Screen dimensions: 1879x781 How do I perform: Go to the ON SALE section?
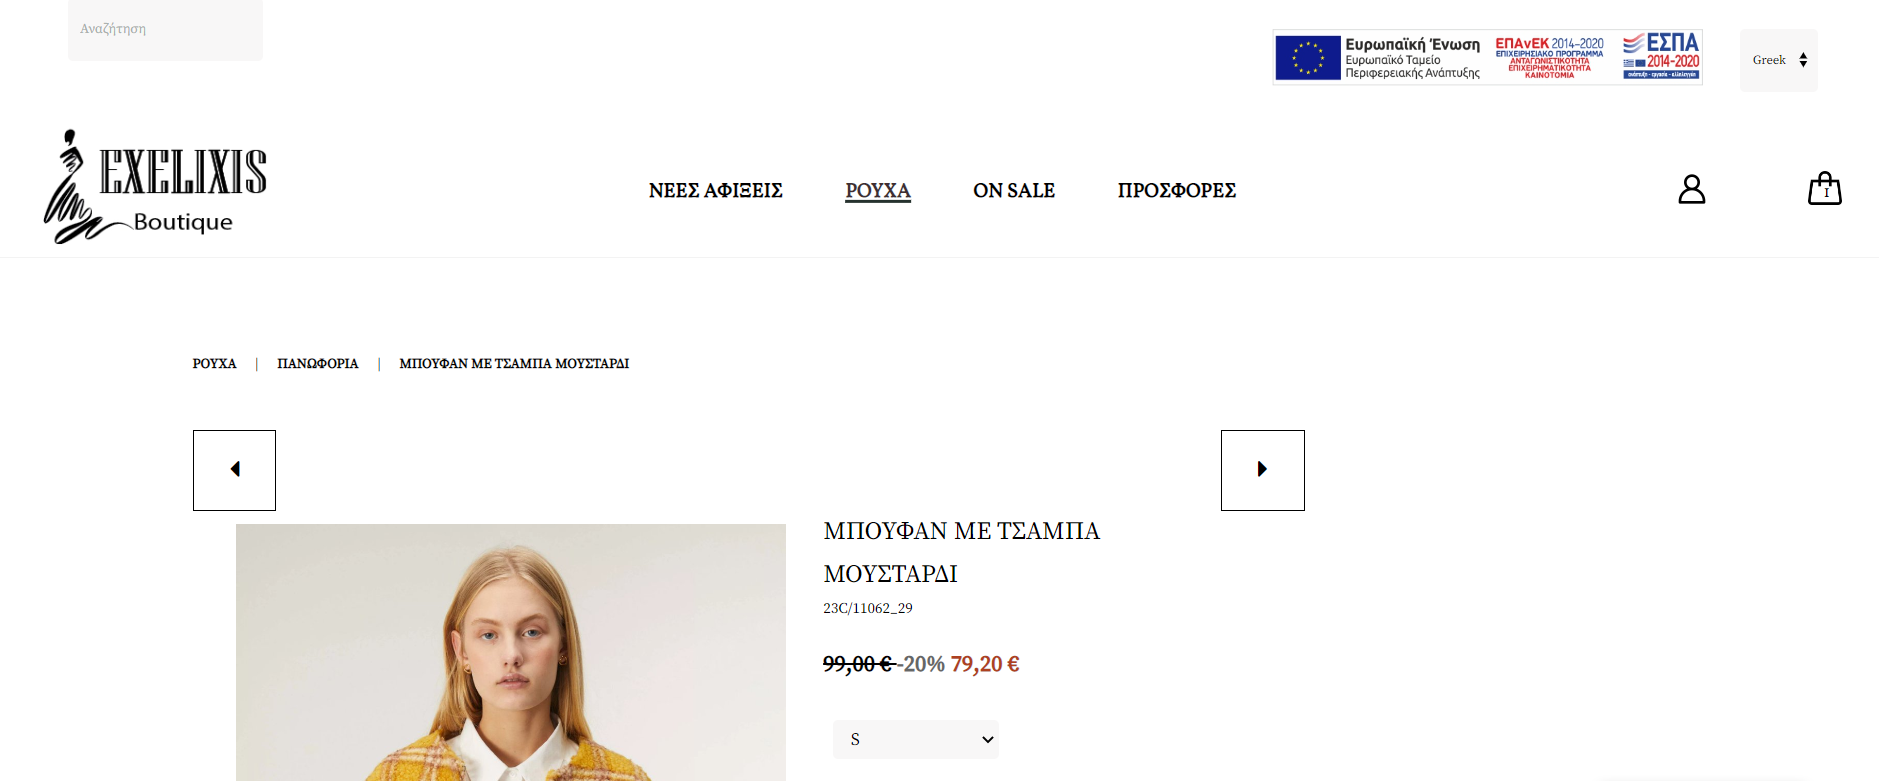click(1014, 190)
